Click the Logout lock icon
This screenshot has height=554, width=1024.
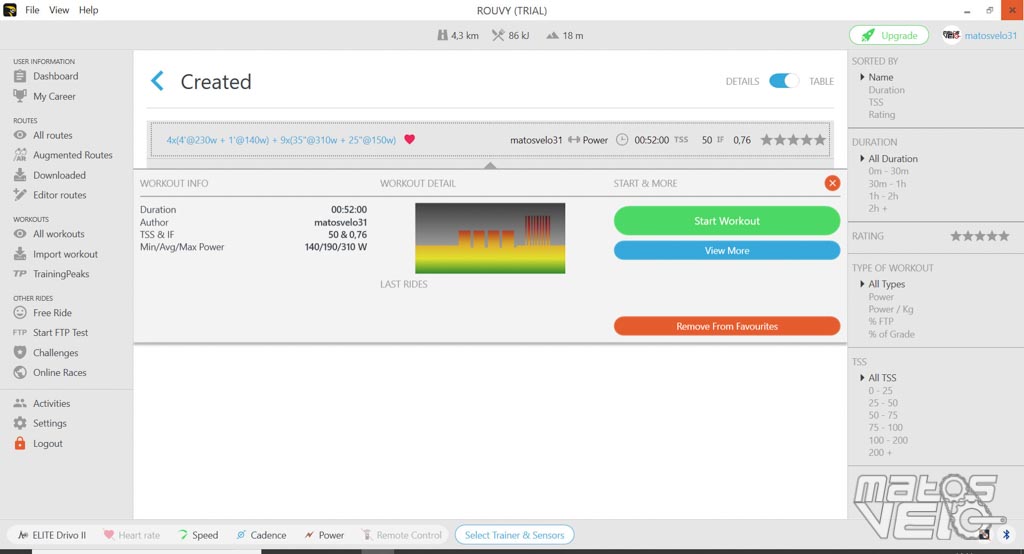(20, 444)
